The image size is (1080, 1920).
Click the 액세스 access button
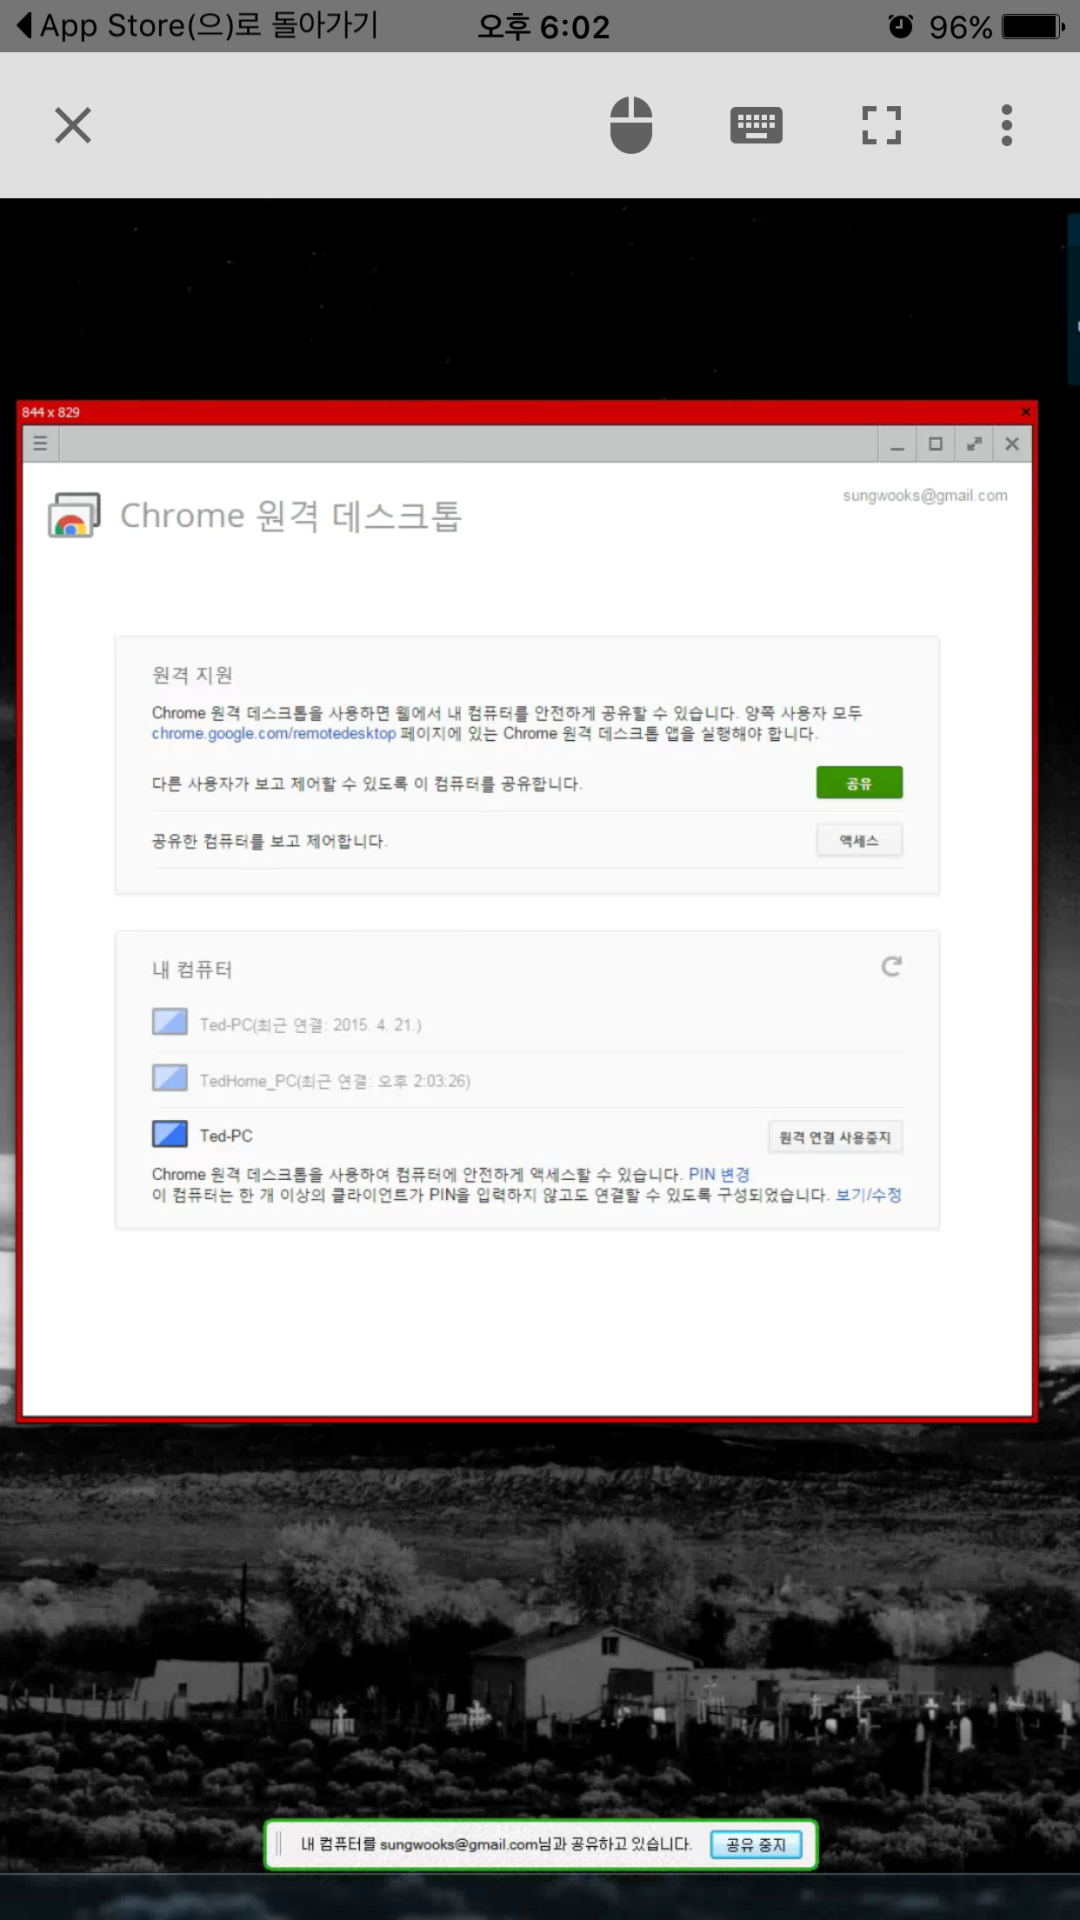click(859, 841)
